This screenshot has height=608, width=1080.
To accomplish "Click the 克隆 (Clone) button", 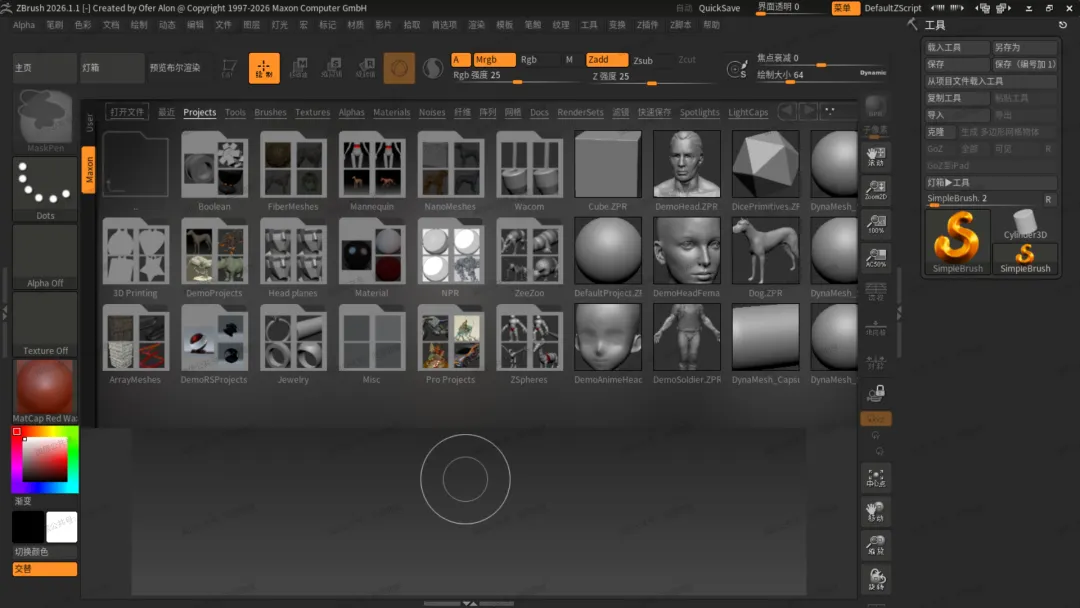I will [x=939, y=132].
